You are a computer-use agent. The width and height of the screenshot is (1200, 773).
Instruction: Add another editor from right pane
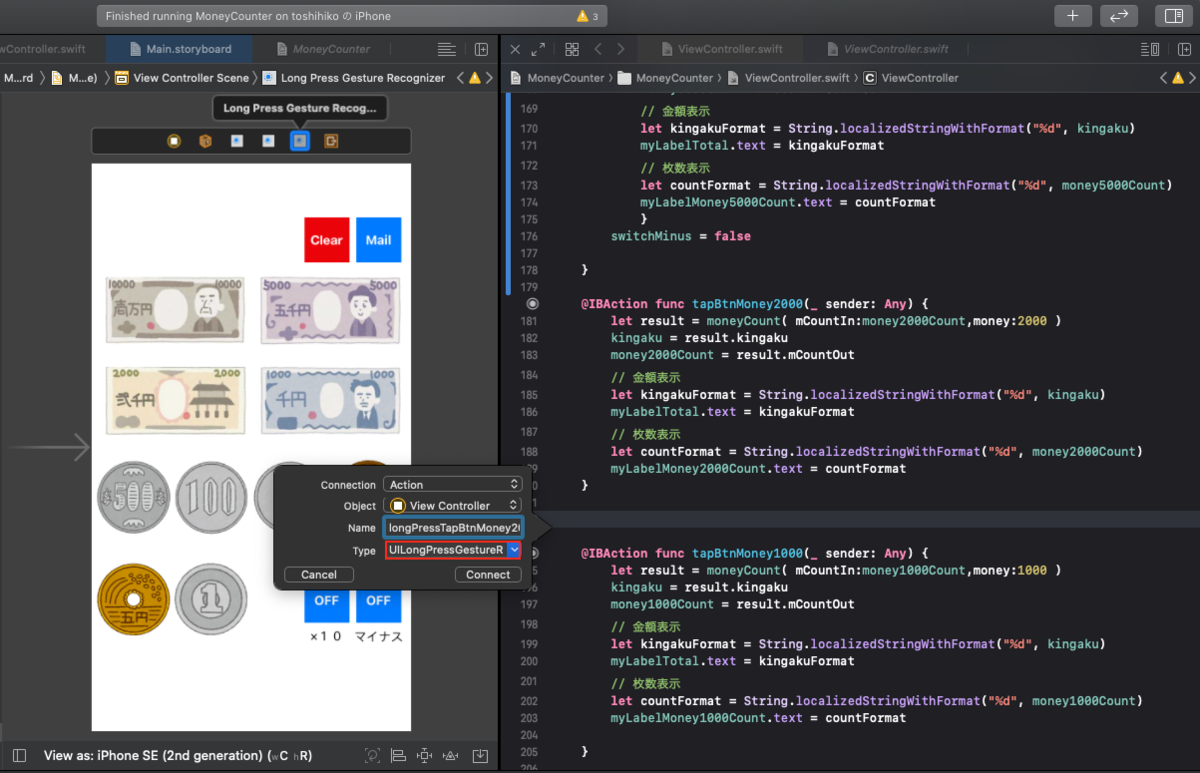[1182, 49]
